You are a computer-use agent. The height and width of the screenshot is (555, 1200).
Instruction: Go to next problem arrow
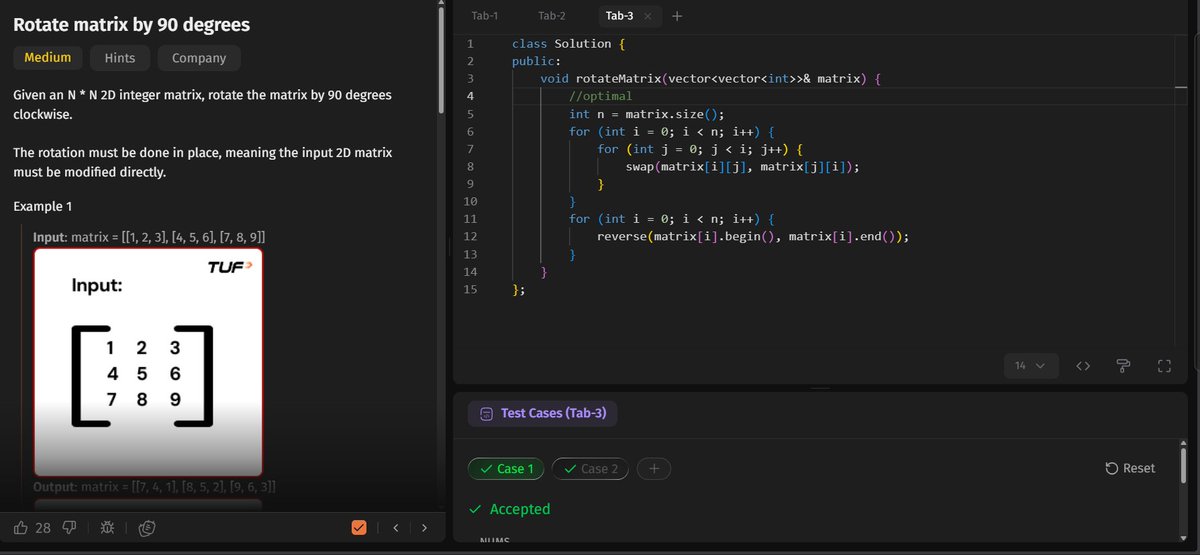click(x=424, y=527)
